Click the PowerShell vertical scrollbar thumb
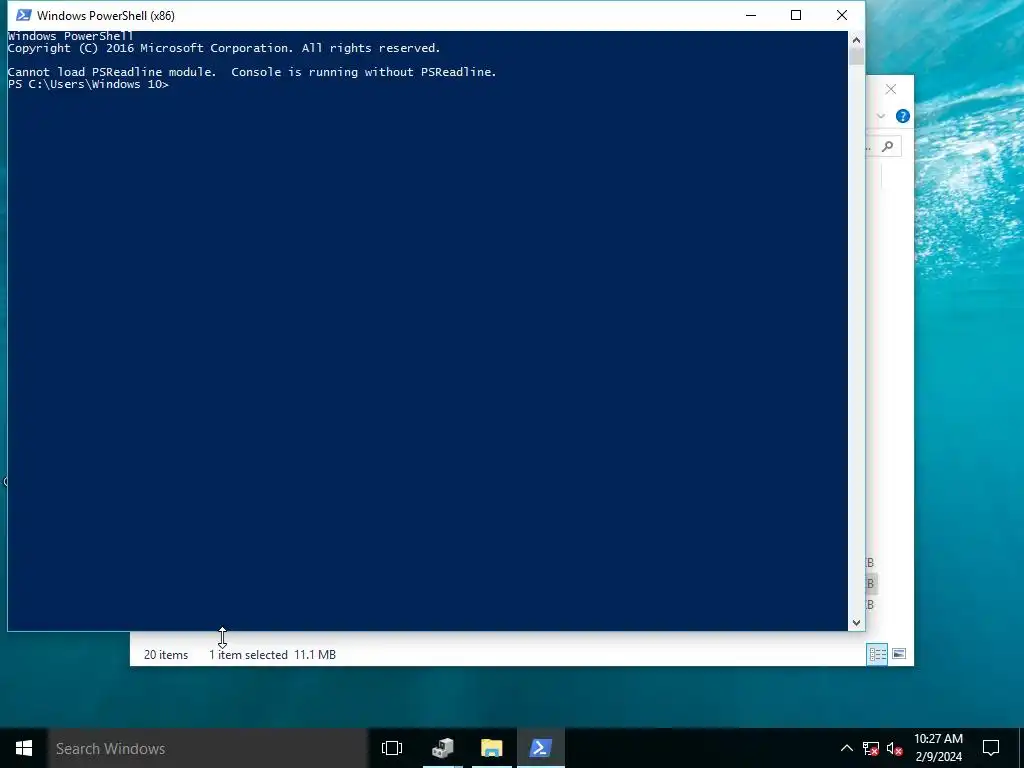 pyautogui.click(x=856, y=56)
